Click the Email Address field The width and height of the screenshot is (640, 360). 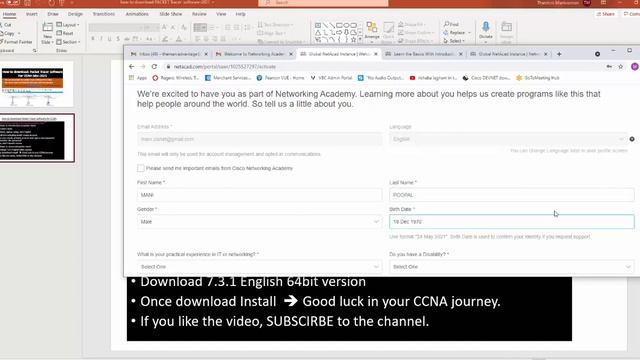pyautogui.click(x=260, y=139)
